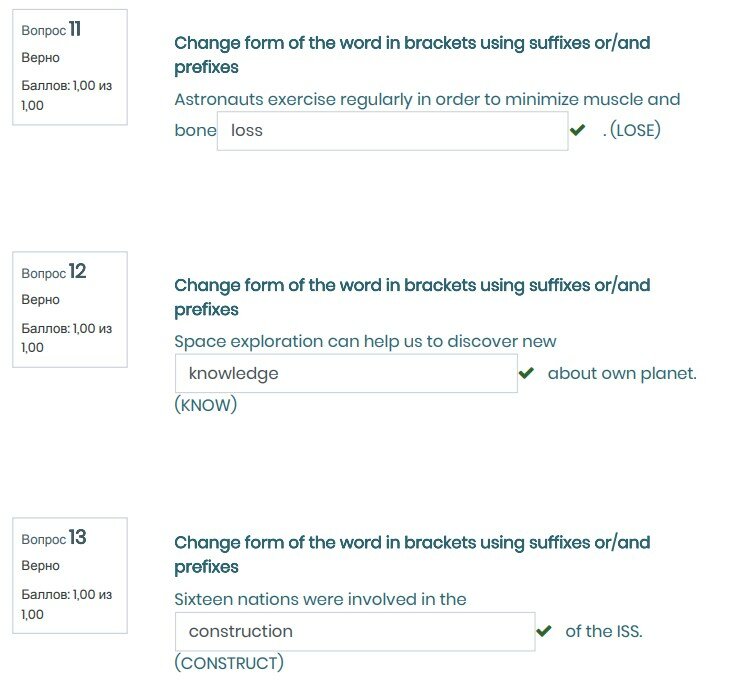Select the "Вопрос 12" question number label
The image size is (732, 681).
tap(54, 272)
